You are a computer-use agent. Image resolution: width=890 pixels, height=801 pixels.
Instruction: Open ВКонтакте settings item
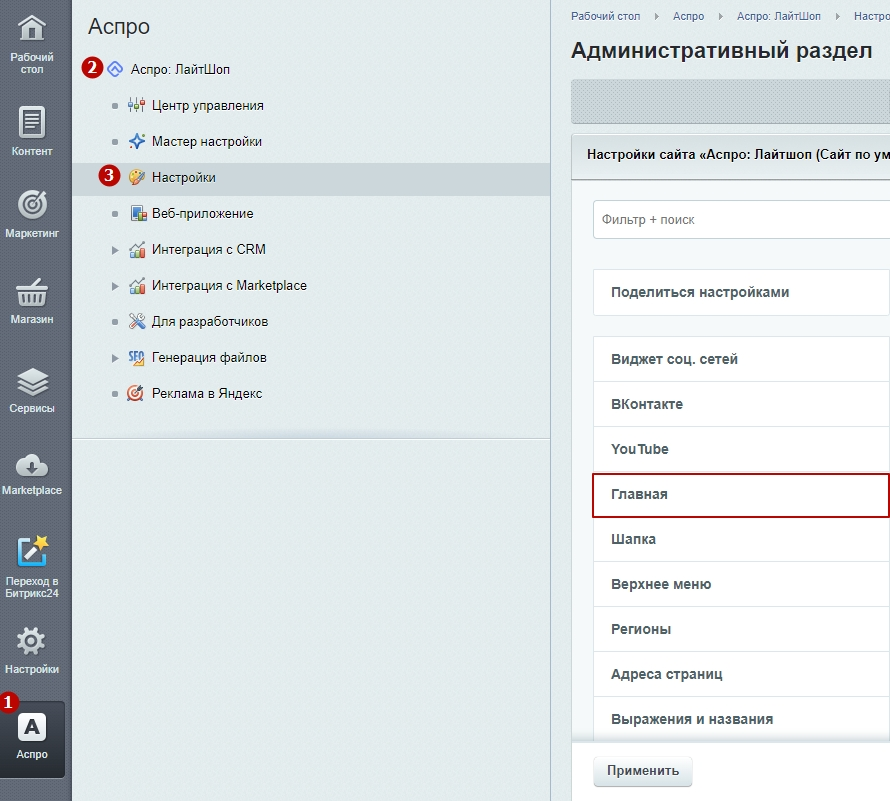tap(741, 404)
